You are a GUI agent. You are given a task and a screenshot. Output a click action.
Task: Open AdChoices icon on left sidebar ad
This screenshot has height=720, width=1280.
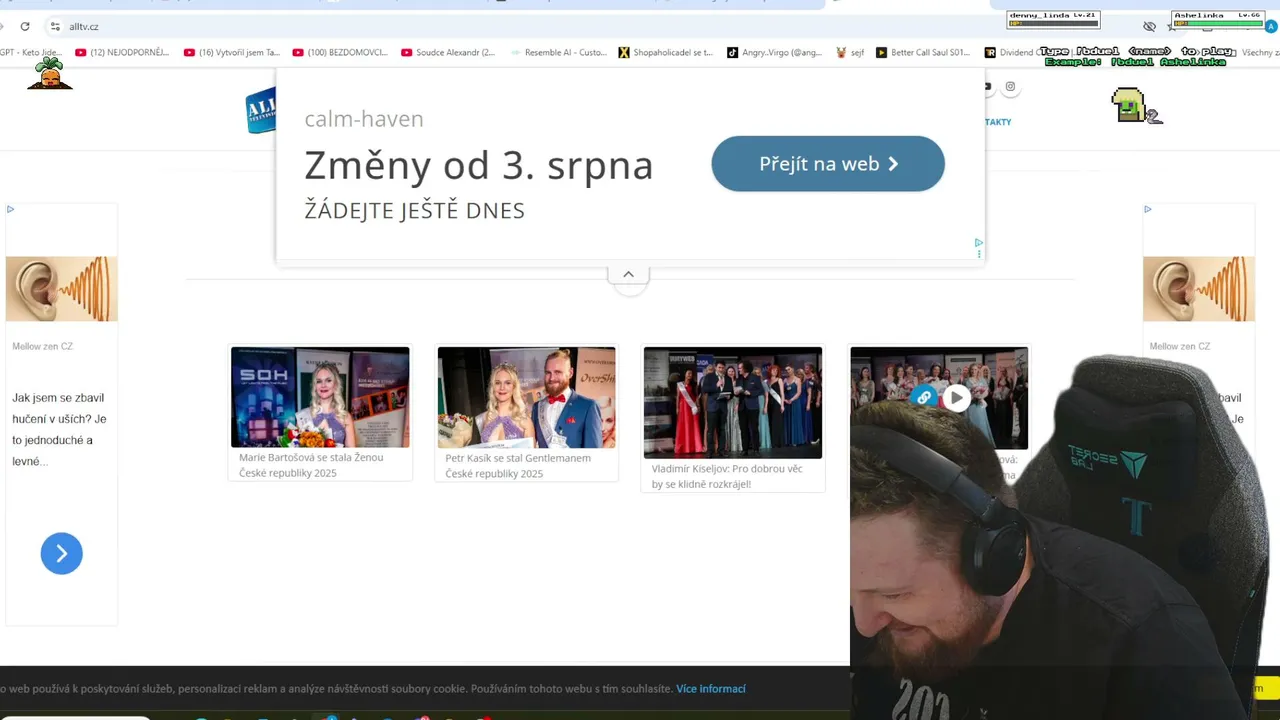point(10,209)
